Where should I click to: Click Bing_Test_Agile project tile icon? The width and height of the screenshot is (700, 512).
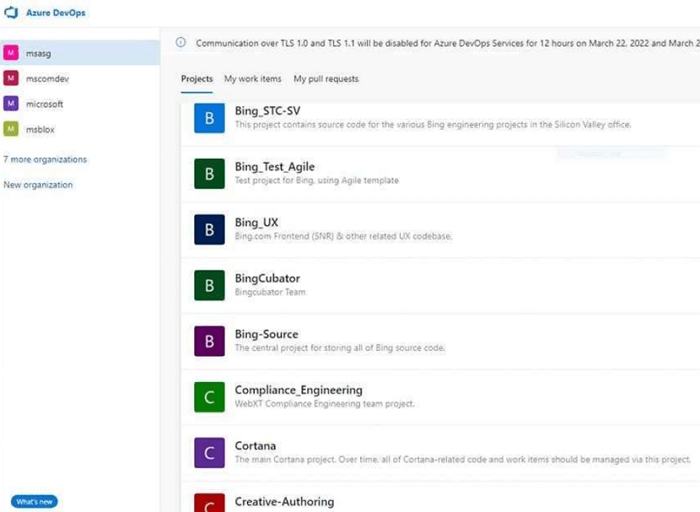pos(209,174)
